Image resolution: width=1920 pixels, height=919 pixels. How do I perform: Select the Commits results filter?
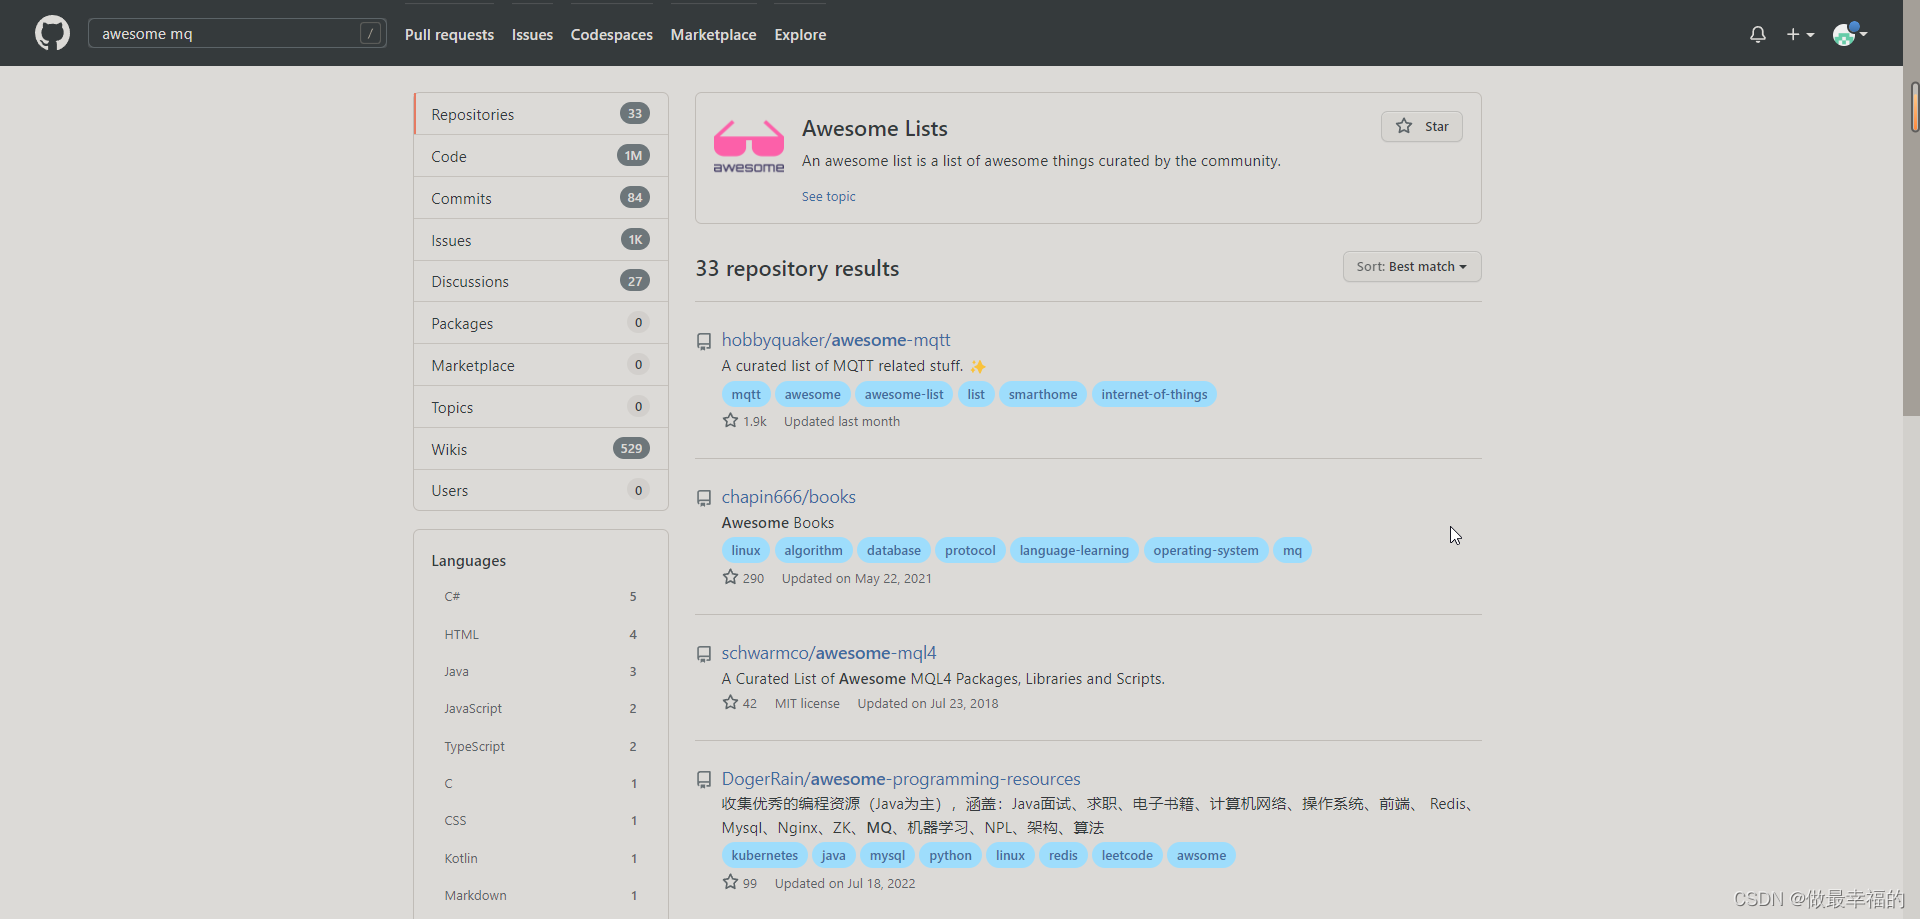[x=541, y=198]
